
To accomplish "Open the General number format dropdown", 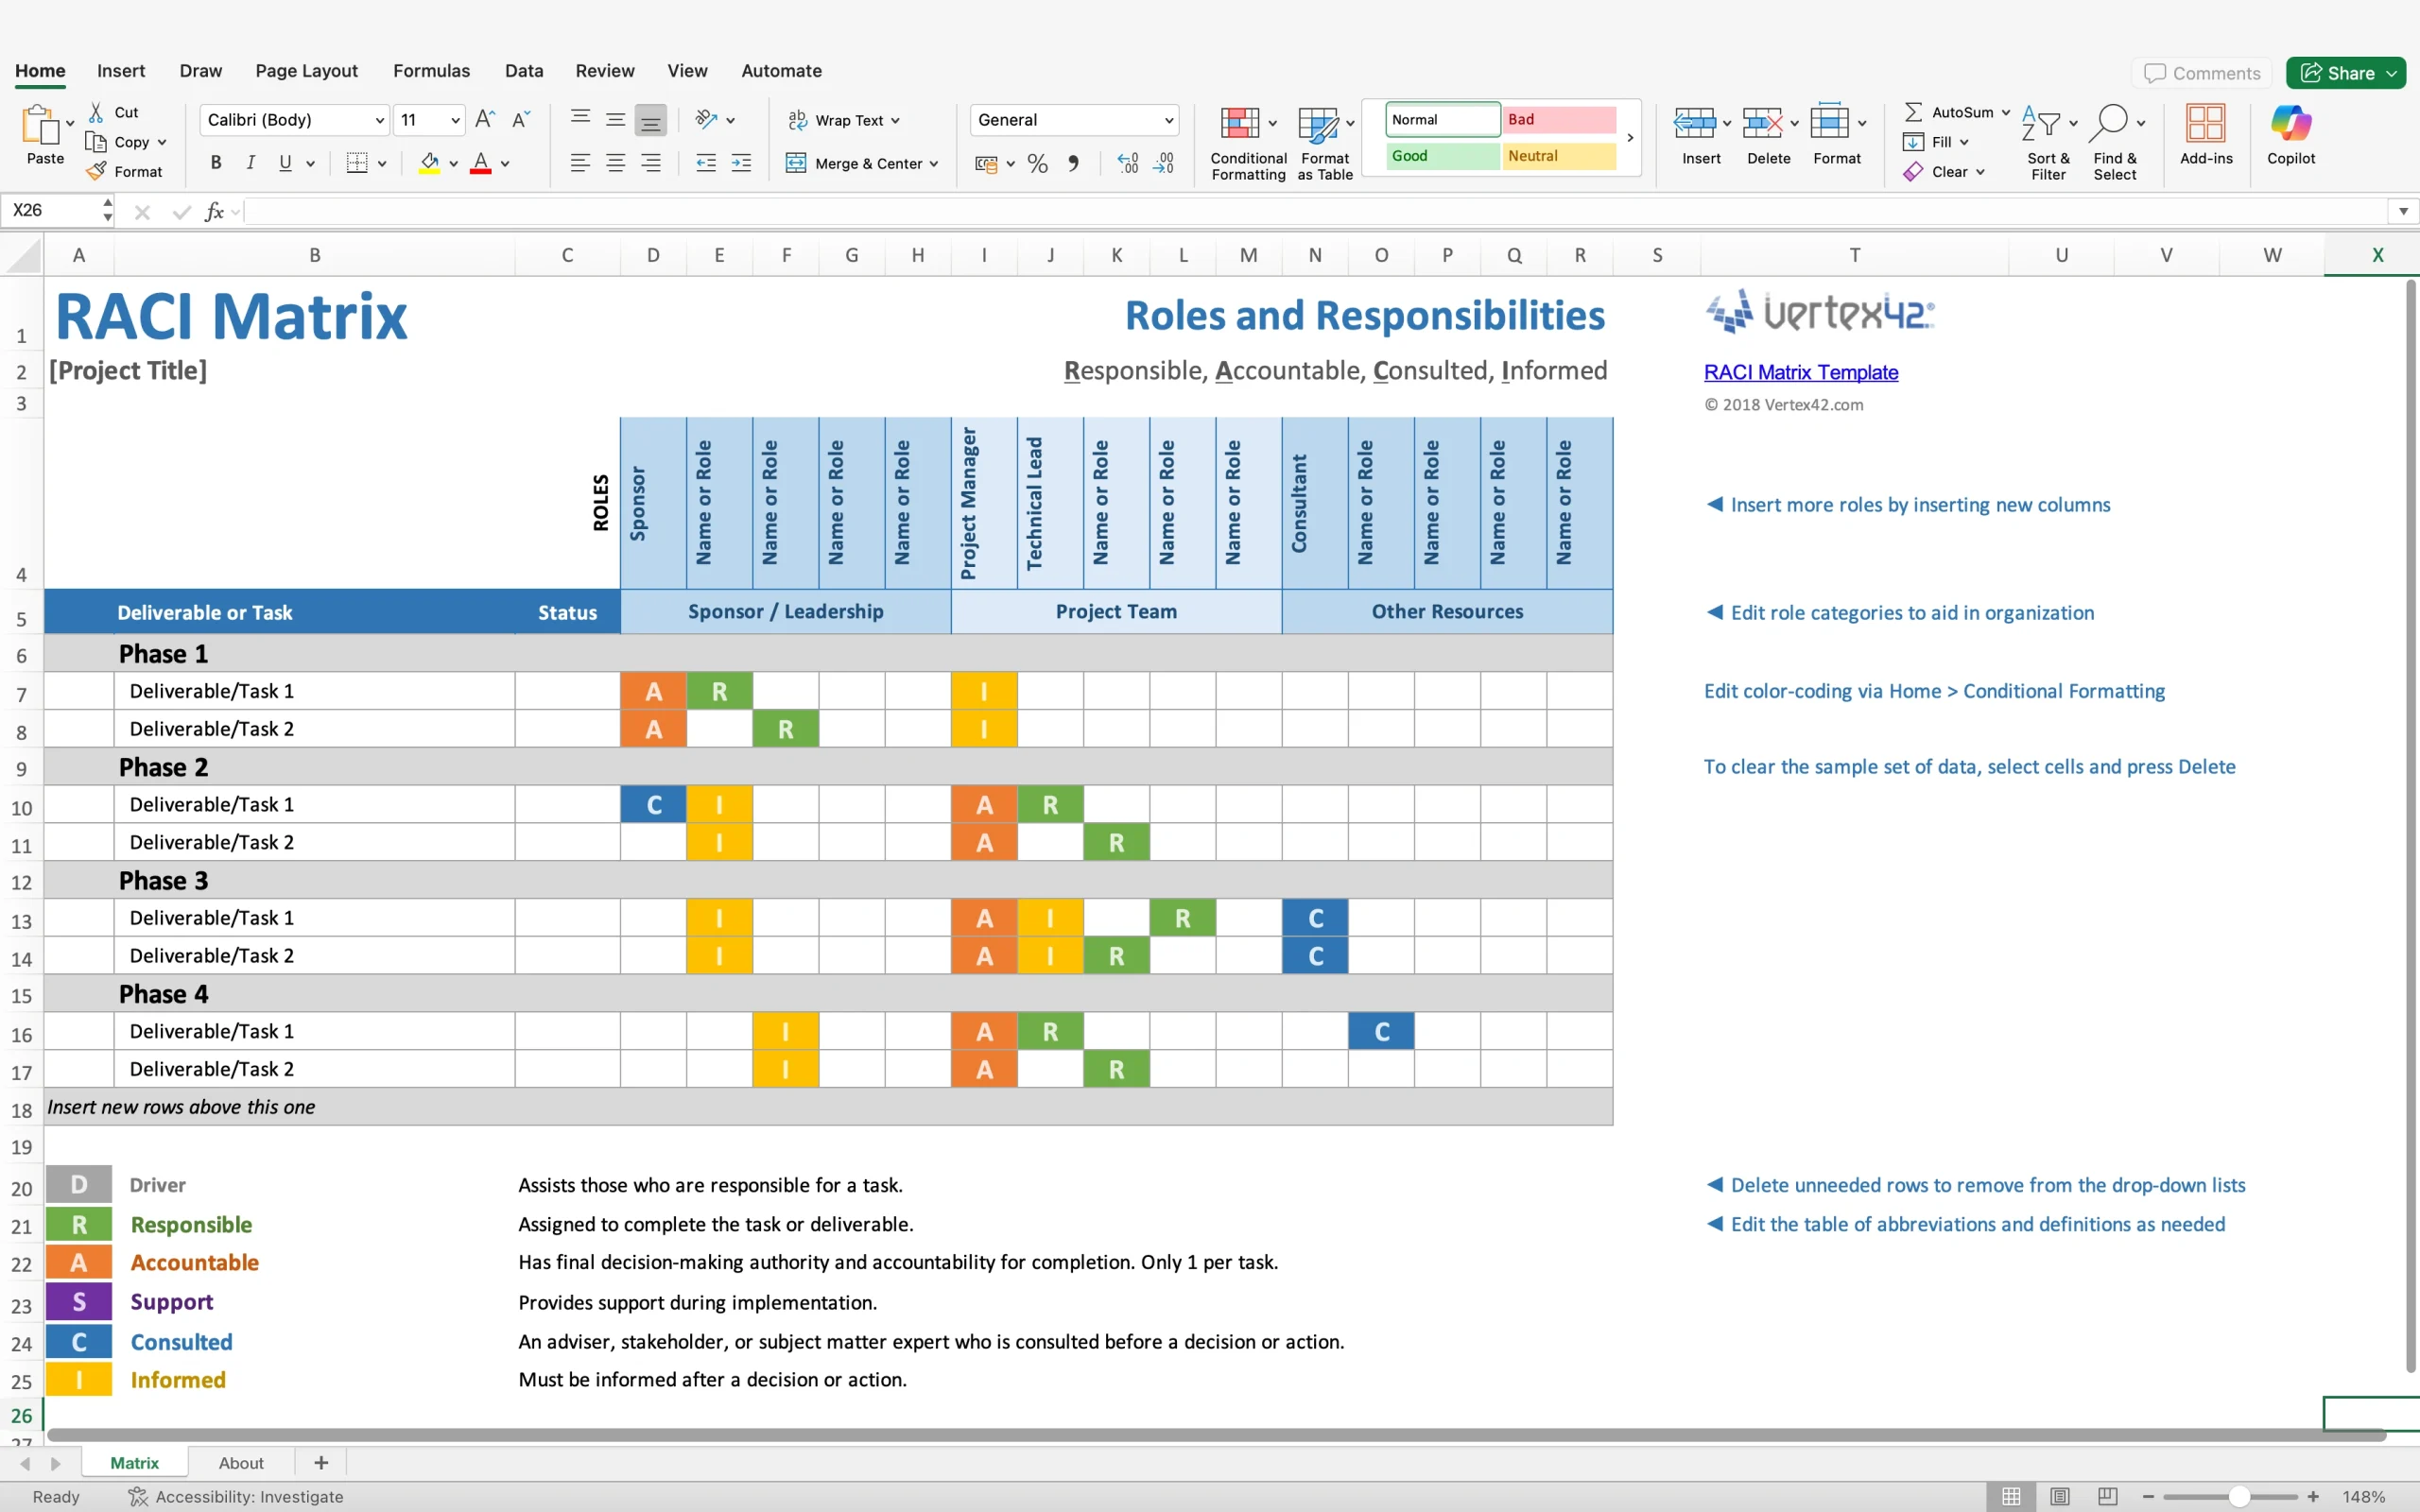I will (1168, 121).
